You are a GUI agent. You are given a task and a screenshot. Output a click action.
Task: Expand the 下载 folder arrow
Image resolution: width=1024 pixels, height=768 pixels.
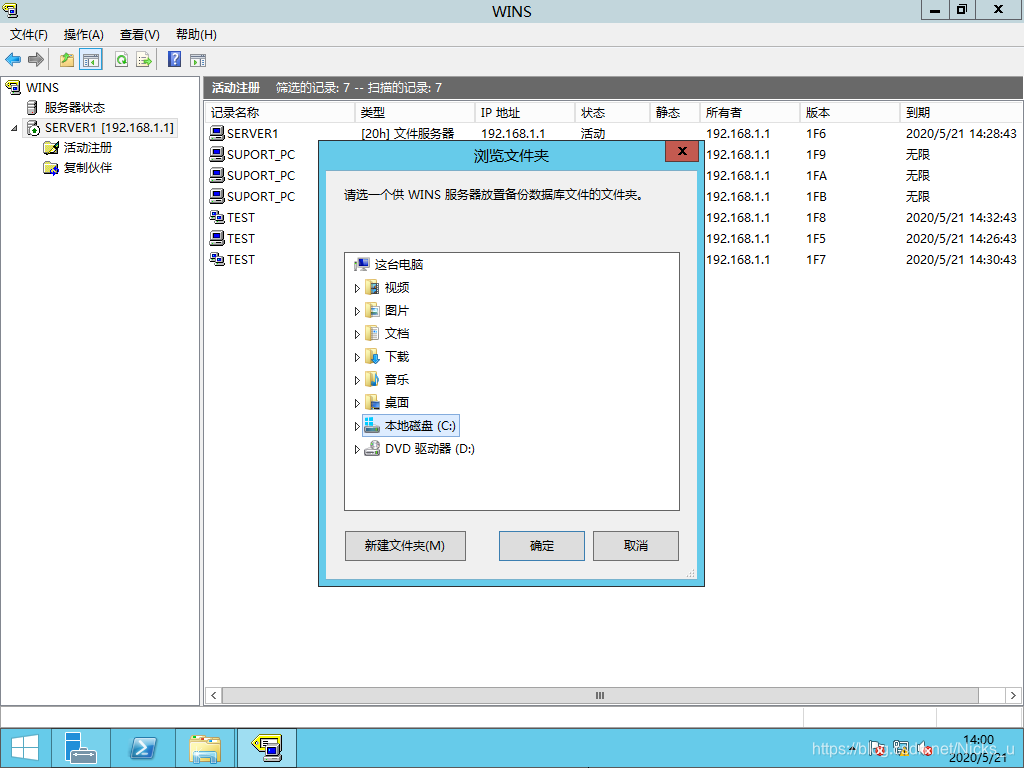pos(357,357)
